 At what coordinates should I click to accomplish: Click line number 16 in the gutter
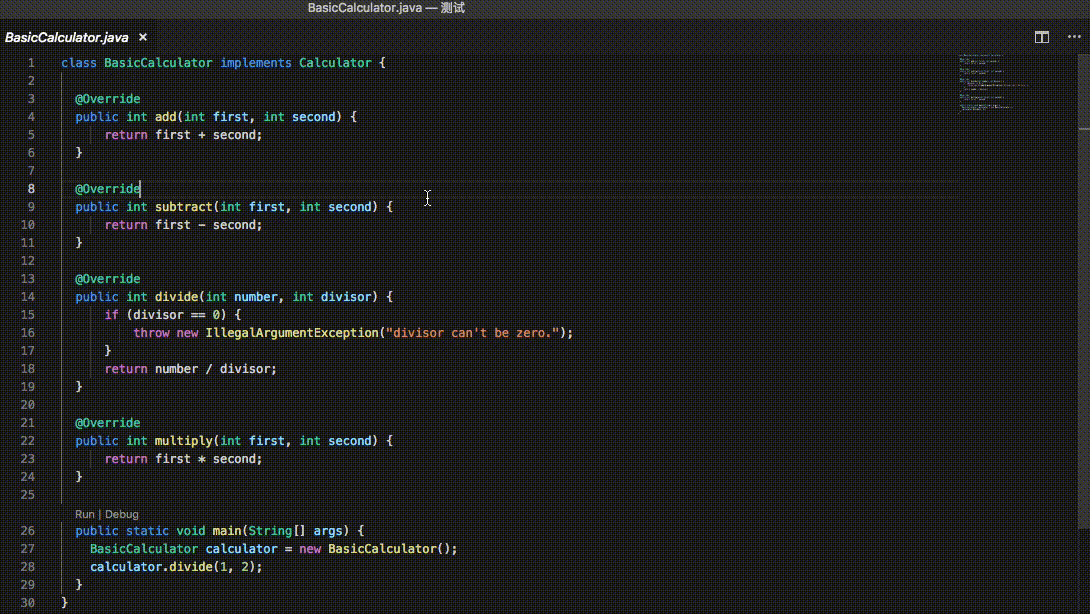pos(27,332)
